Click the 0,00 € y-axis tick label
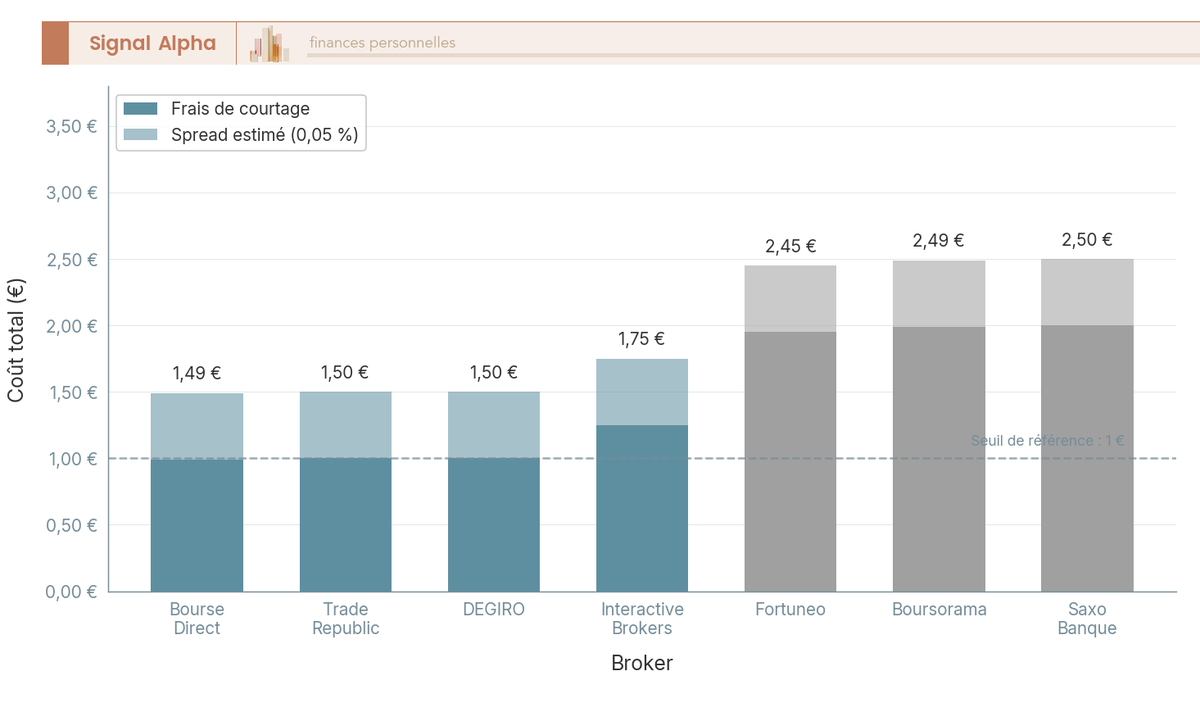The height and width of the screenshot is (721, 1200). (72, 591)
